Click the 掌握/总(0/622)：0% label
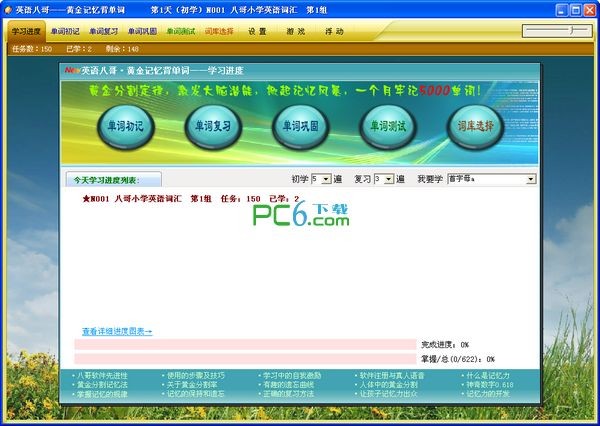This screenshot has height=426, width=600. point(458,359)
